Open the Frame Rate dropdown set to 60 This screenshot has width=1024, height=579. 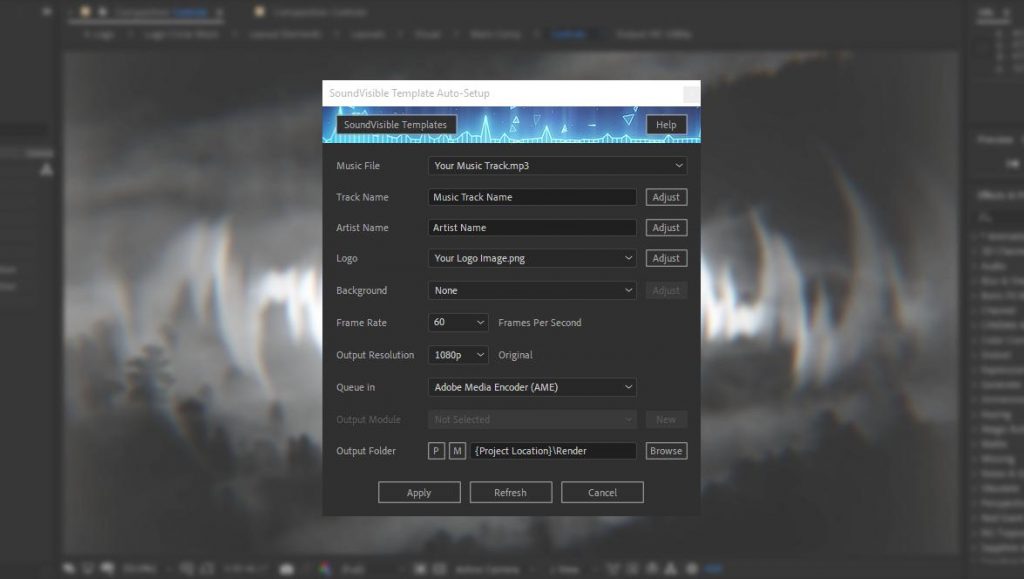point(458,322)
